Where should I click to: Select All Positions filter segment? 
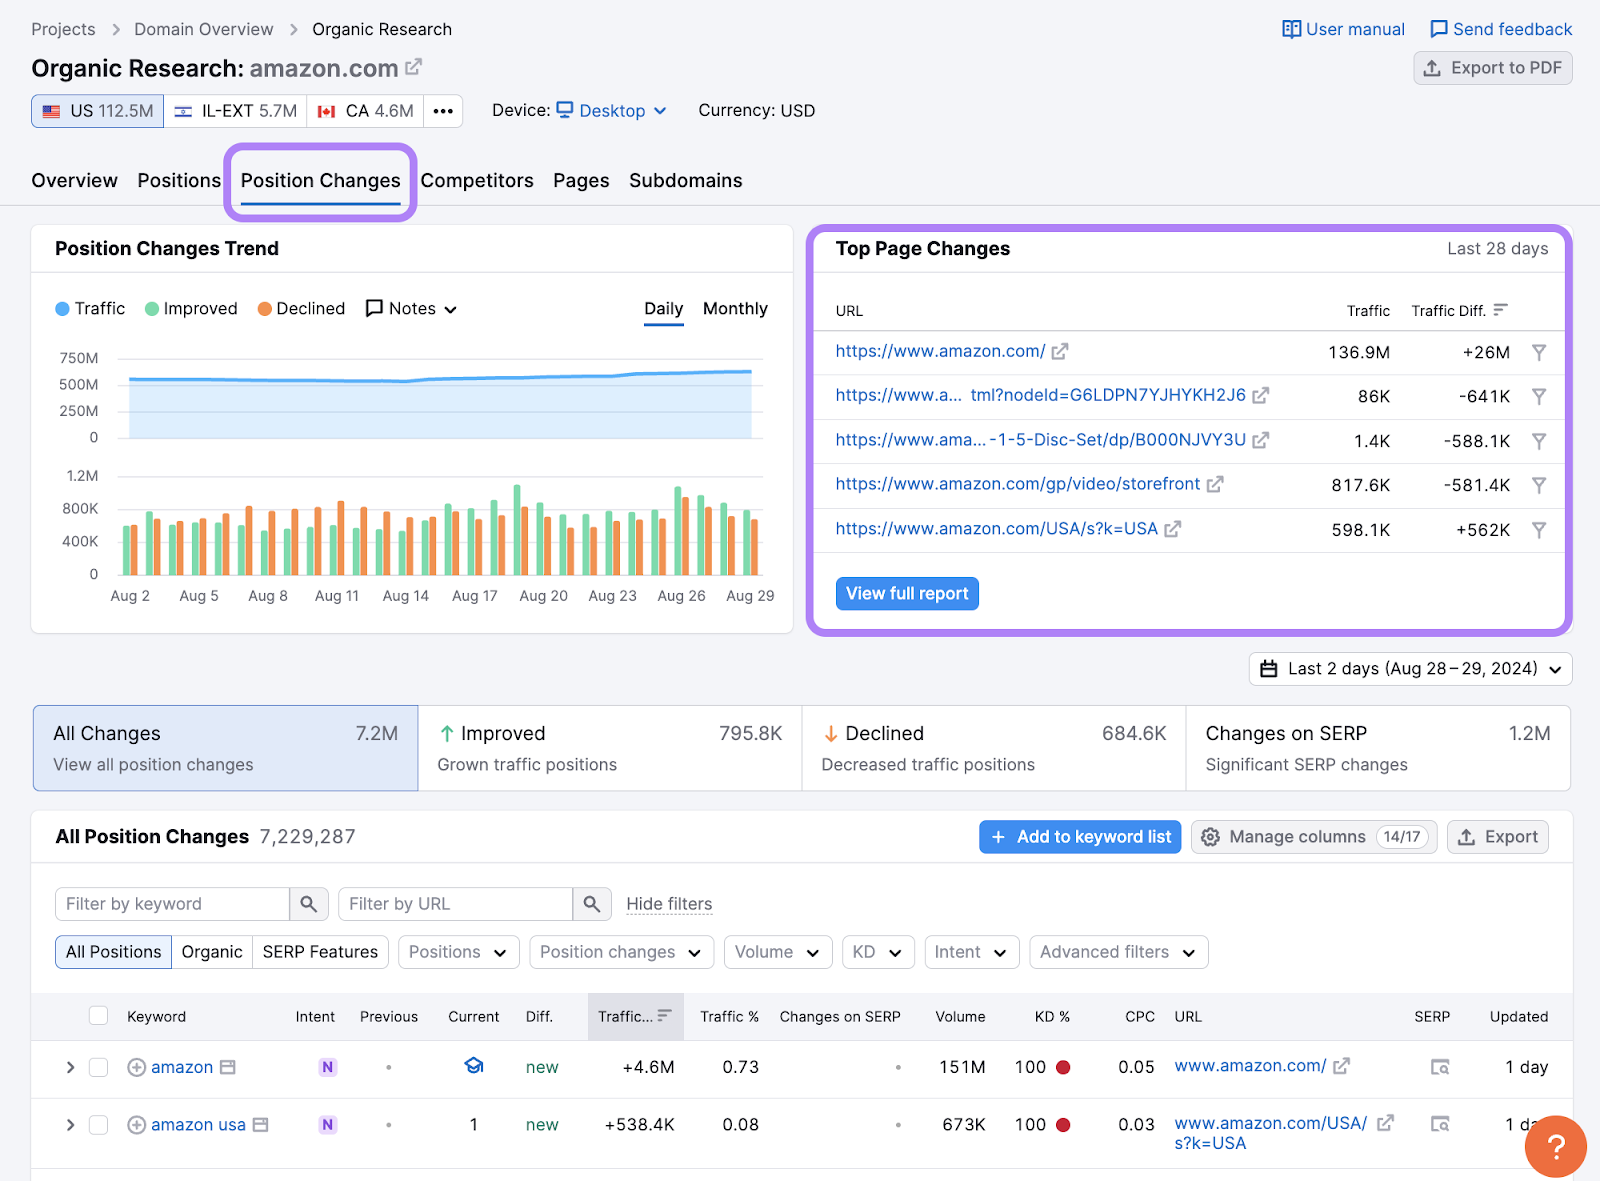click(113, 952)
